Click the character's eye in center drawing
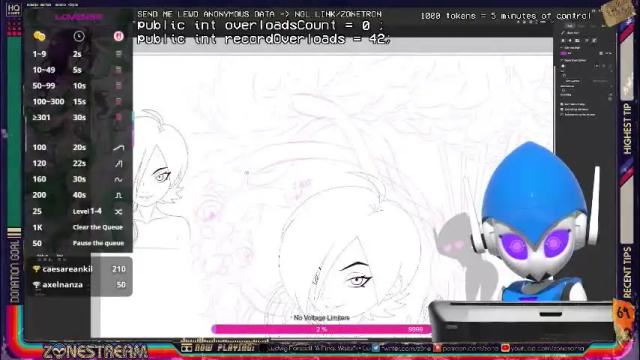 pyautogui.click(x=359, y=281)
